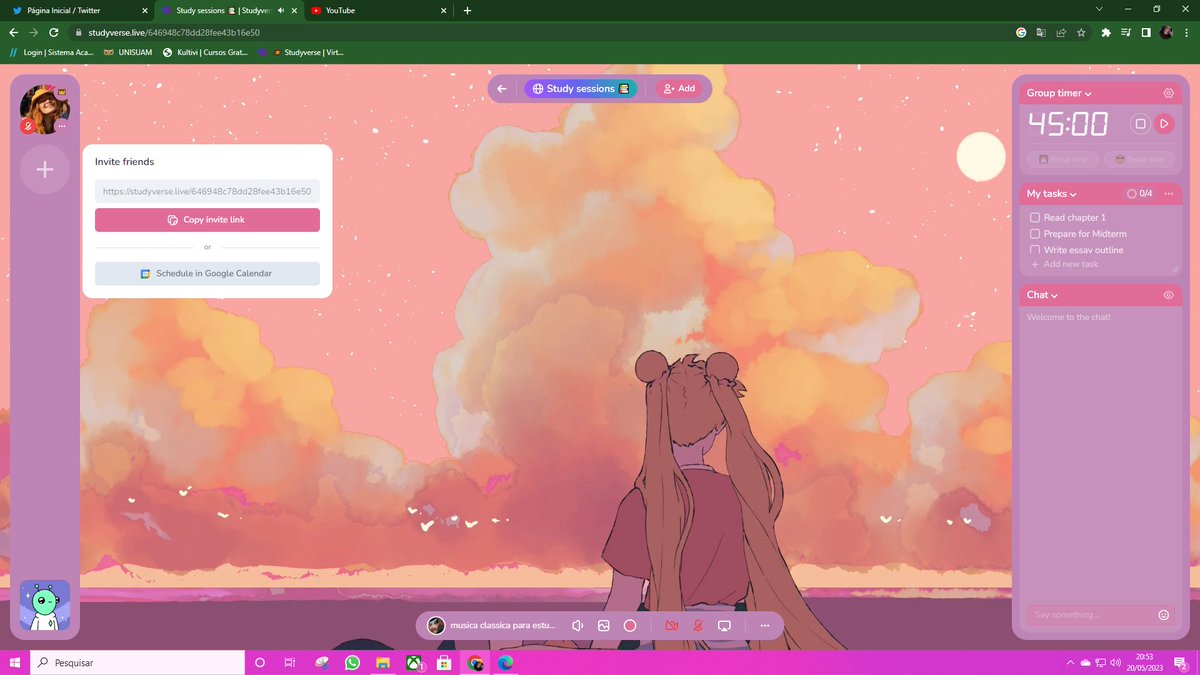The width and height of the screenshot is (1200, 675).
Task: Open the musica classica para estu... music selector
Action: pyautogui.click(x=491, y=626)
